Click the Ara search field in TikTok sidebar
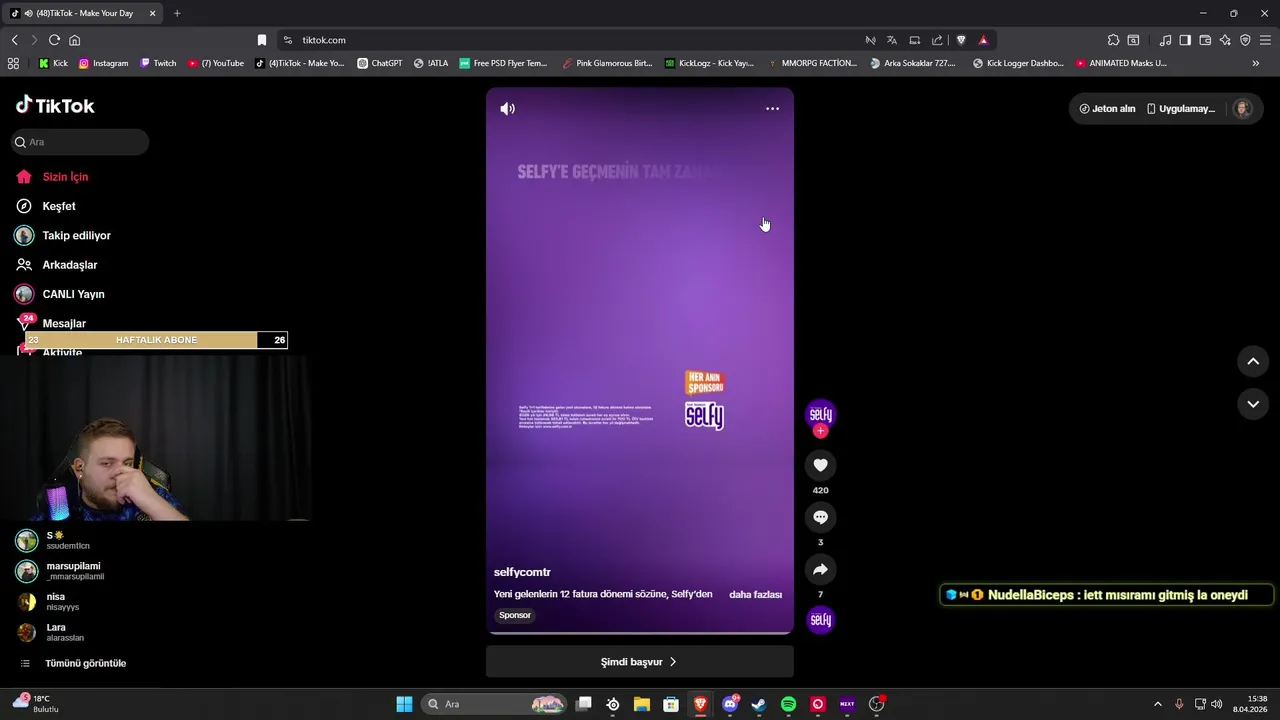The width and height of the screenshot is (1280, 720). point(80,142)
